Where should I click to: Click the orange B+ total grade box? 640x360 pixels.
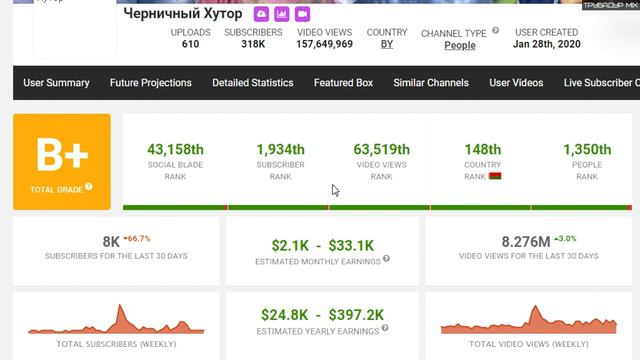click(x=62, y=162)
